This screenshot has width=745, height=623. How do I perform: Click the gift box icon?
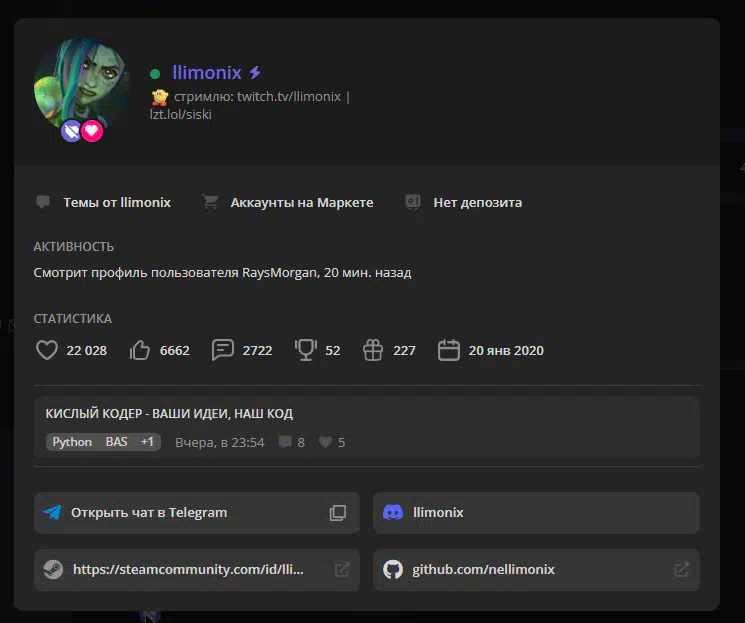pos(373,350)
